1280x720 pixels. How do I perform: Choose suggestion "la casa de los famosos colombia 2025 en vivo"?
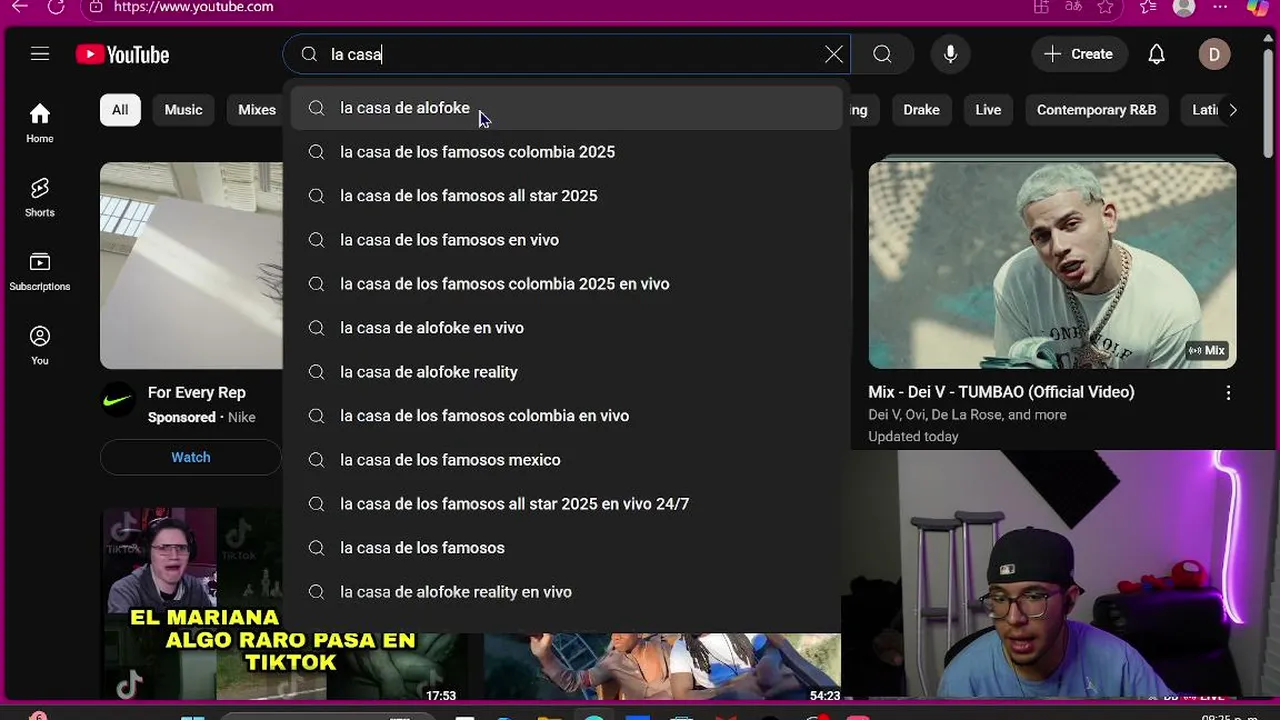click(x=567, y=284)
